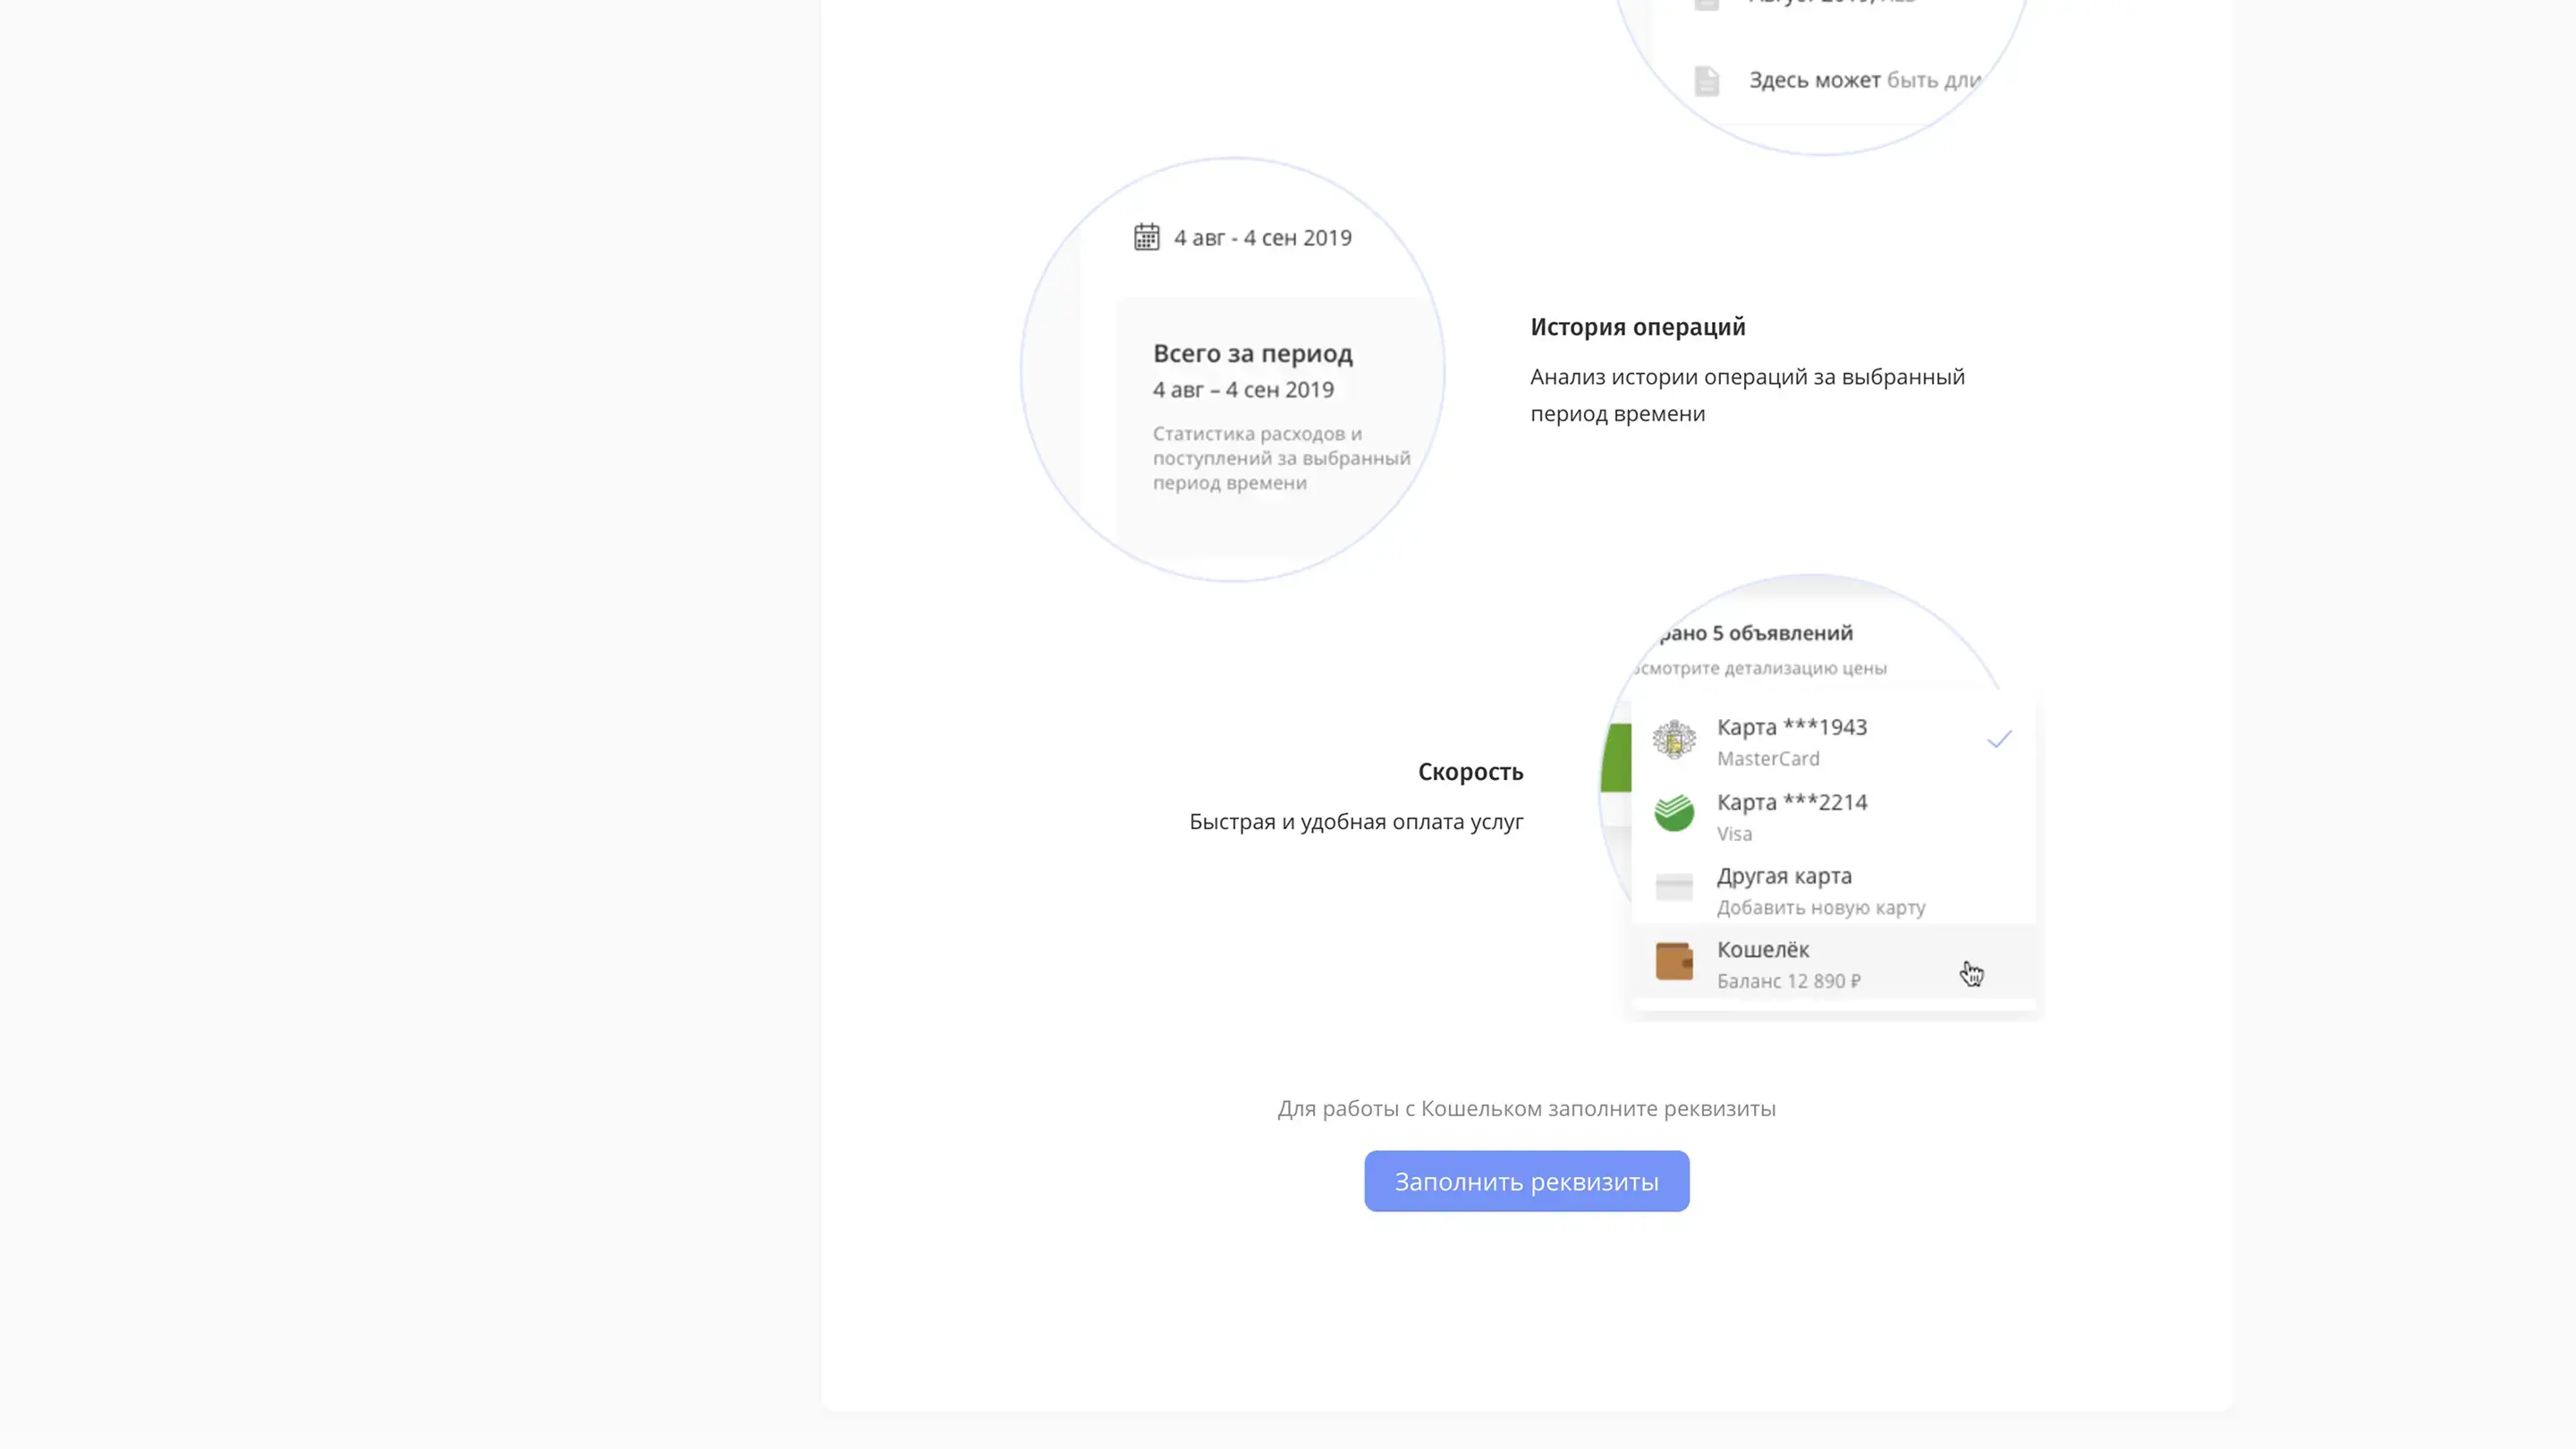Open the '4 авг - 4 сен 2019' date picker
This screenshot has width=2576, height=1449.
1262,238
